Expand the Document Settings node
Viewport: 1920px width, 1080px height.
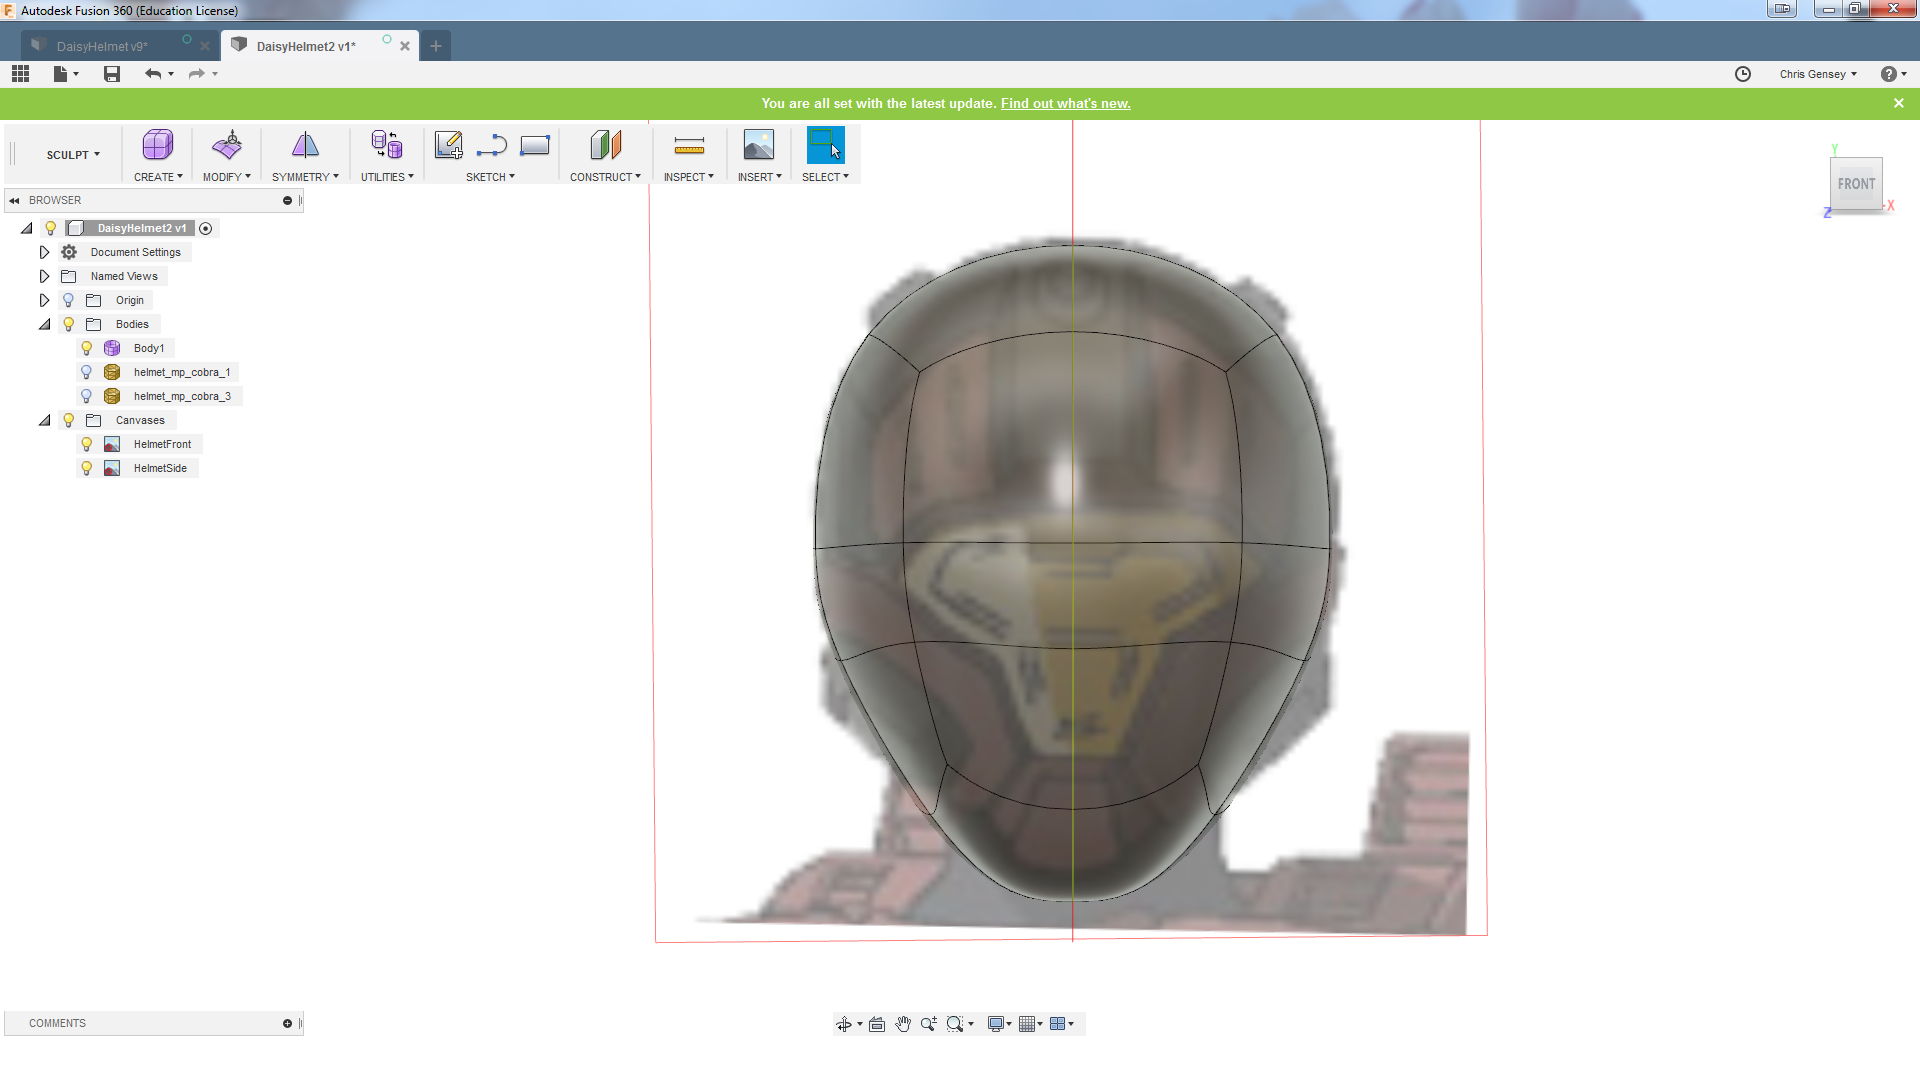pos(44,252)
